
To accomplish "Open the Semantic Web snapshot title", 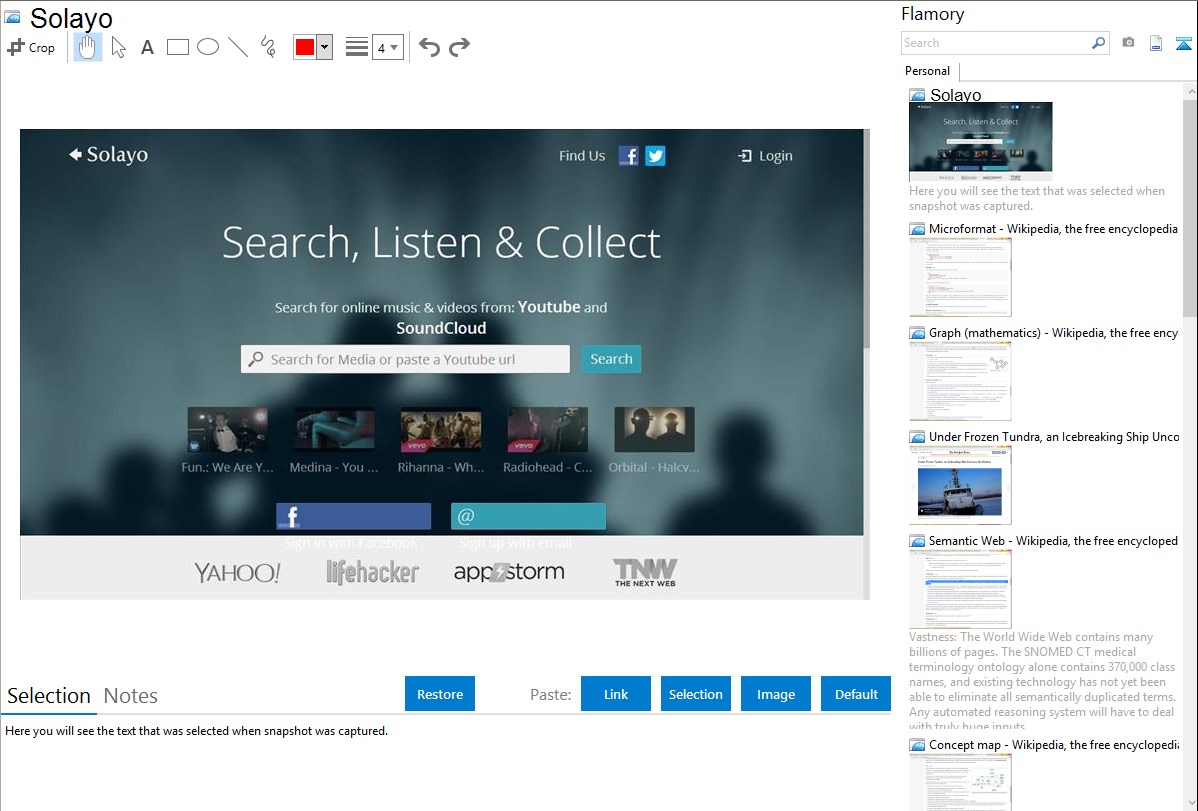I will [1053, 540].
